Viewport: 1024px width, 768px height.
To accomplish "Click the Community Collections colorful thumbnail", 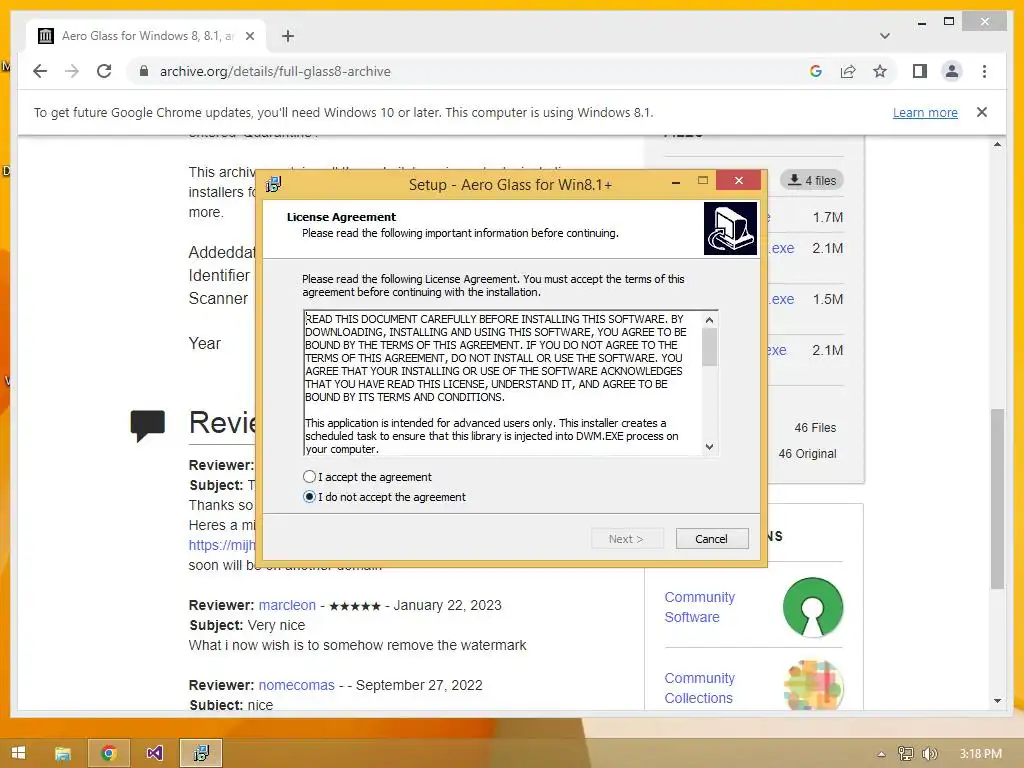I will click(x=812, y=684).
